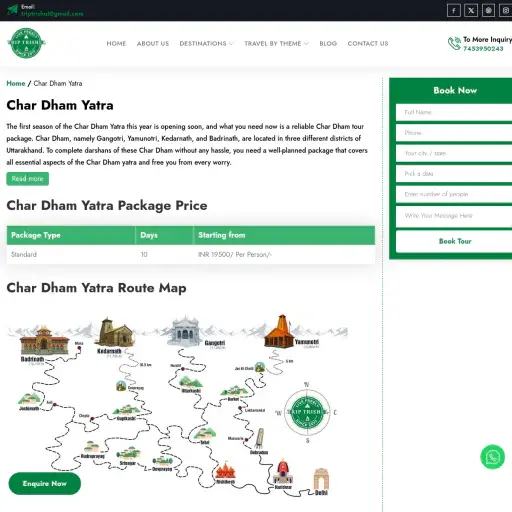Open the X (Twitter) social icon

(x=471, y=11)
